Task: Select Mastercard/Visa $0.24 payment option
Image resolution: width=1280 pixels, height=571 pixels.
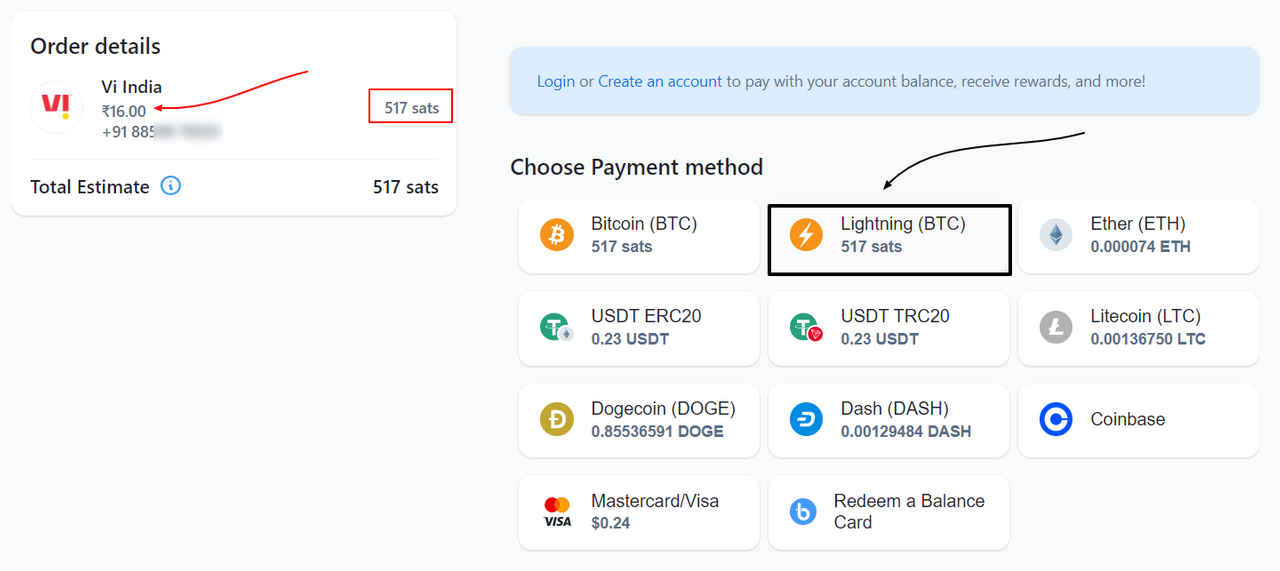Action: pyautogui.click(x=639, y=512)
